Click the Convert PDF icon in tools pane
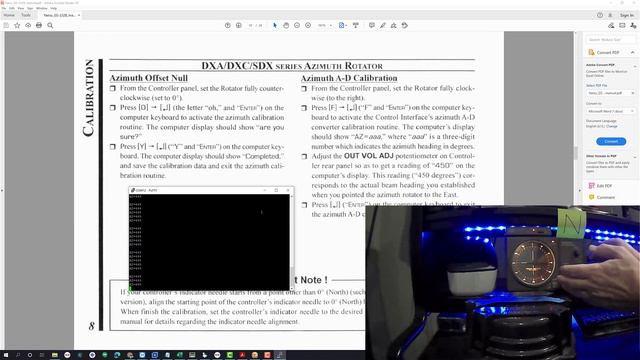 (591, 53)
